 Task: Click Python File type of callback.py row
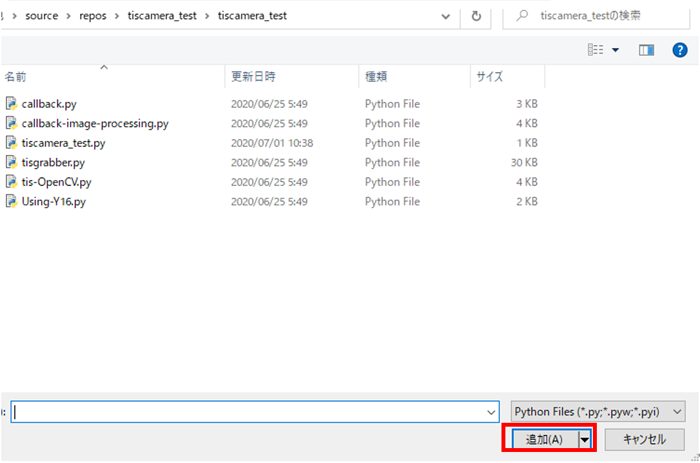pyautogui.click(x=392, y=104)
